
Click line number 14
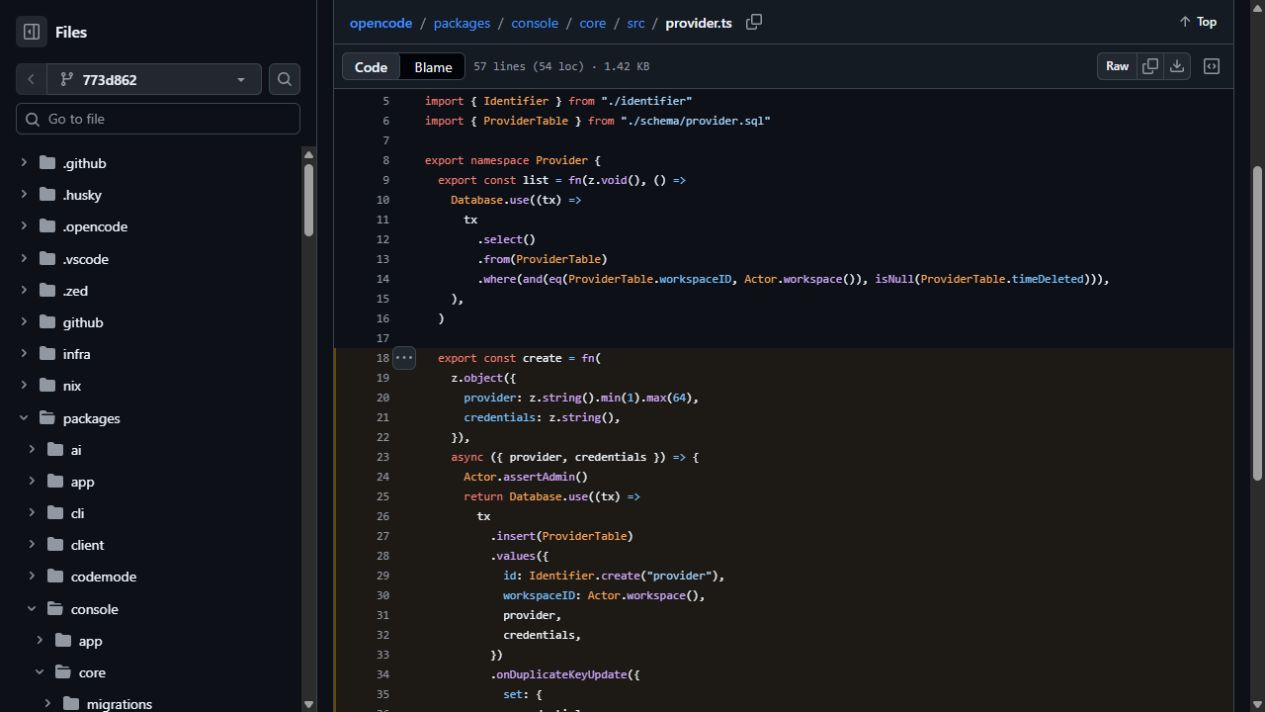pos(384,279)
